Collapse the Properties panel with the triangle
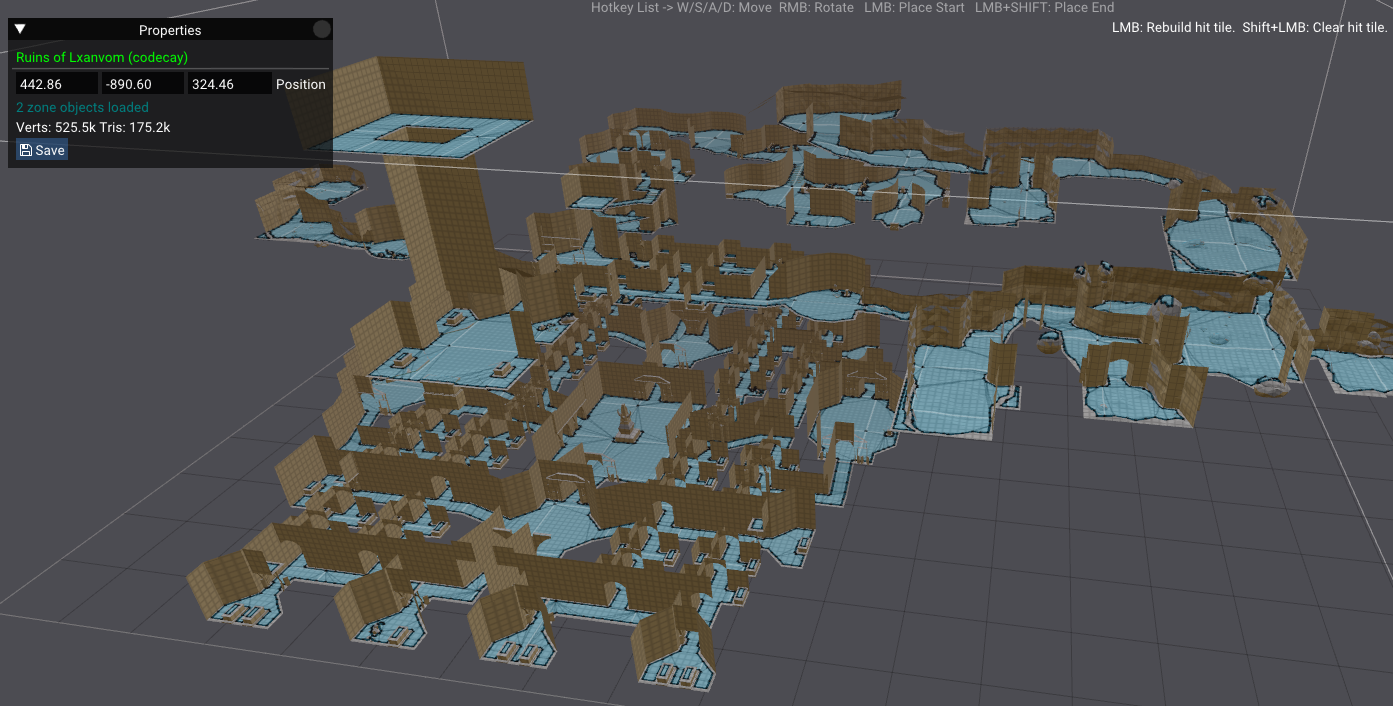The image size is (1393, 706). [20, 30]
